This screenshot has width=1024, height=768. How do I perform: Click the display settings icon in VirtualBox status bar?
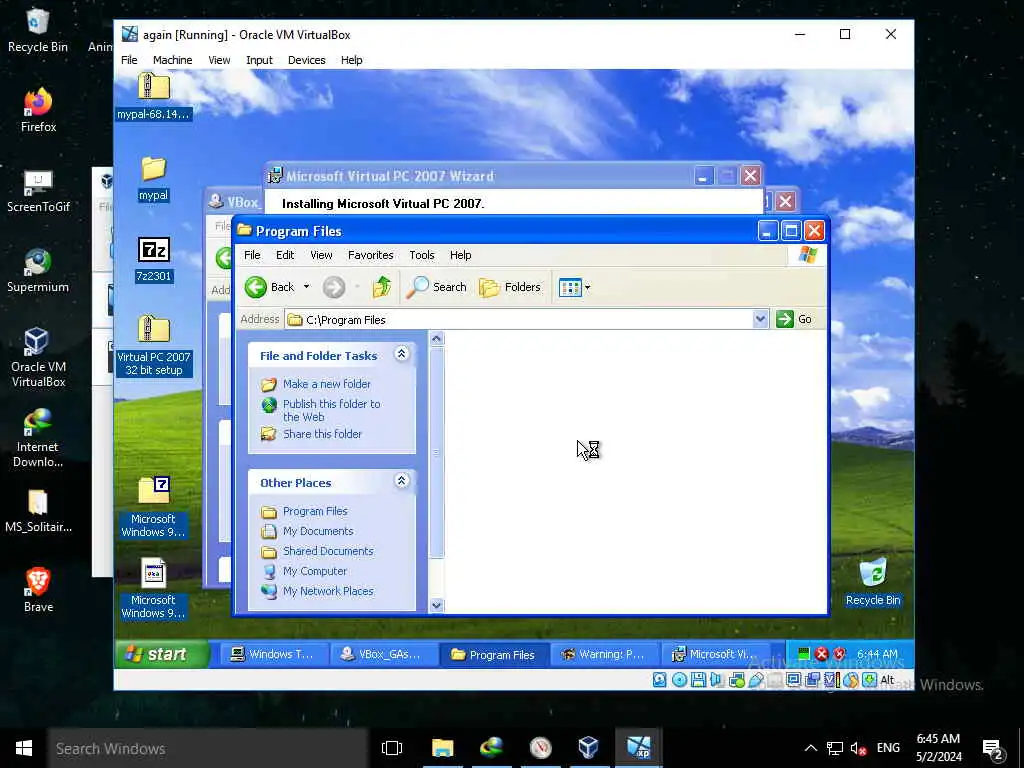pyautogui.click(x=793, y=680)
